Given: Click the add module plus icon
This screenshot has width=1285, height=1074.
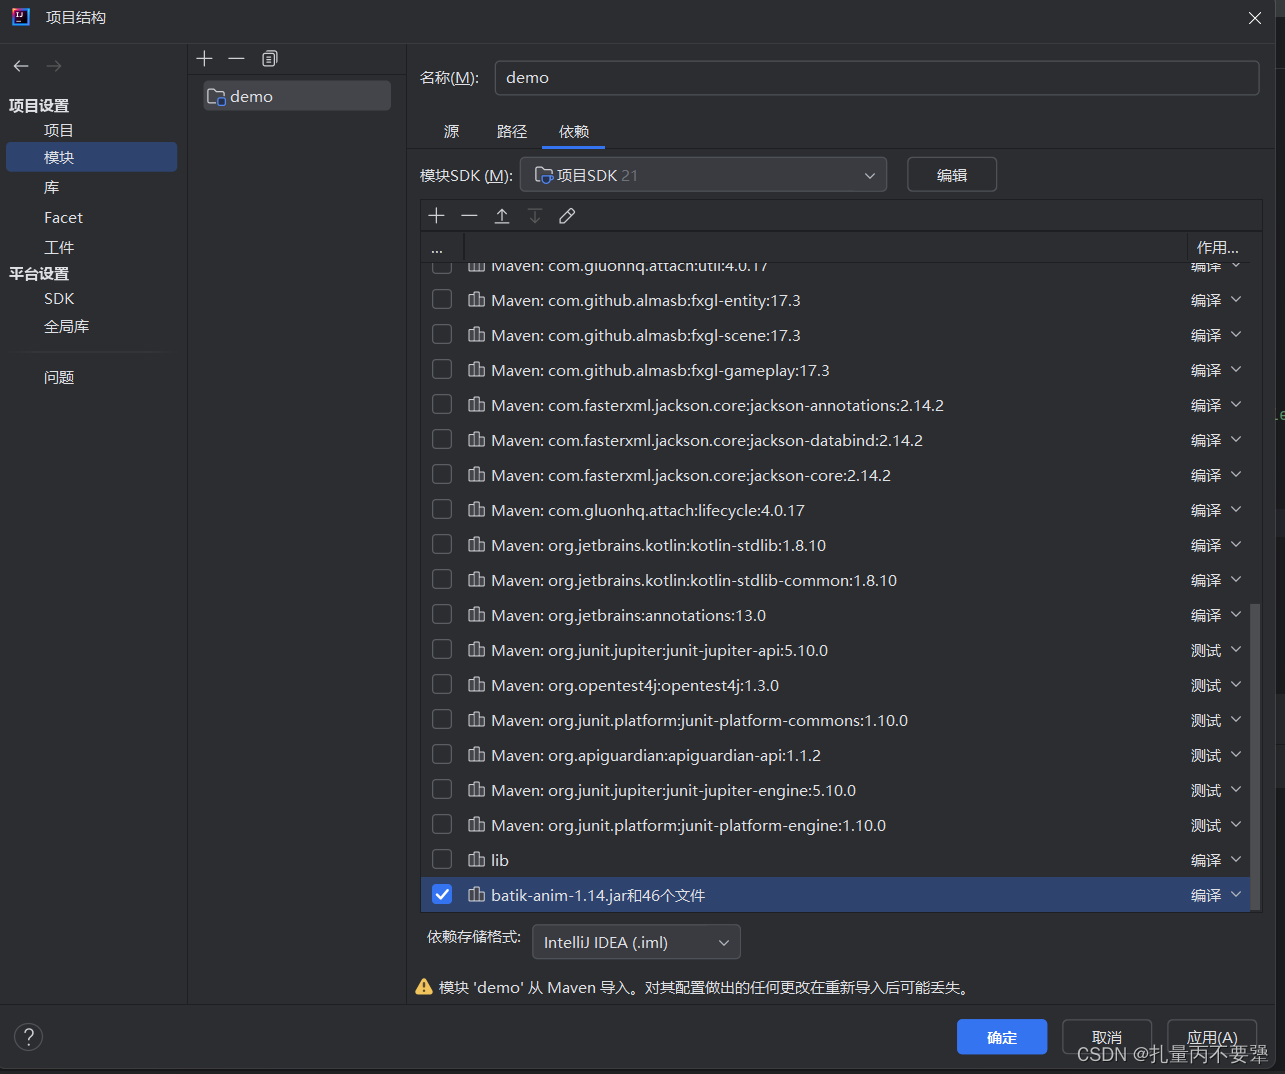Looking at the screenshot, I should (x=205, y=59).
